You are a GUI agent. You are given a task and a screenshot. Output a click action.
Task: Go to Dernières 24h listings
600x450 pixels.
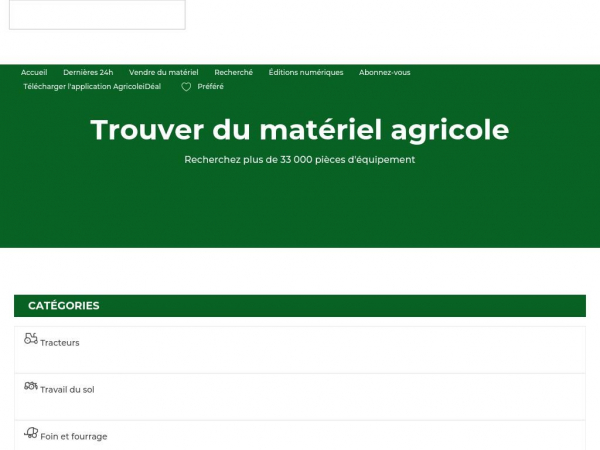click(88, 72)
